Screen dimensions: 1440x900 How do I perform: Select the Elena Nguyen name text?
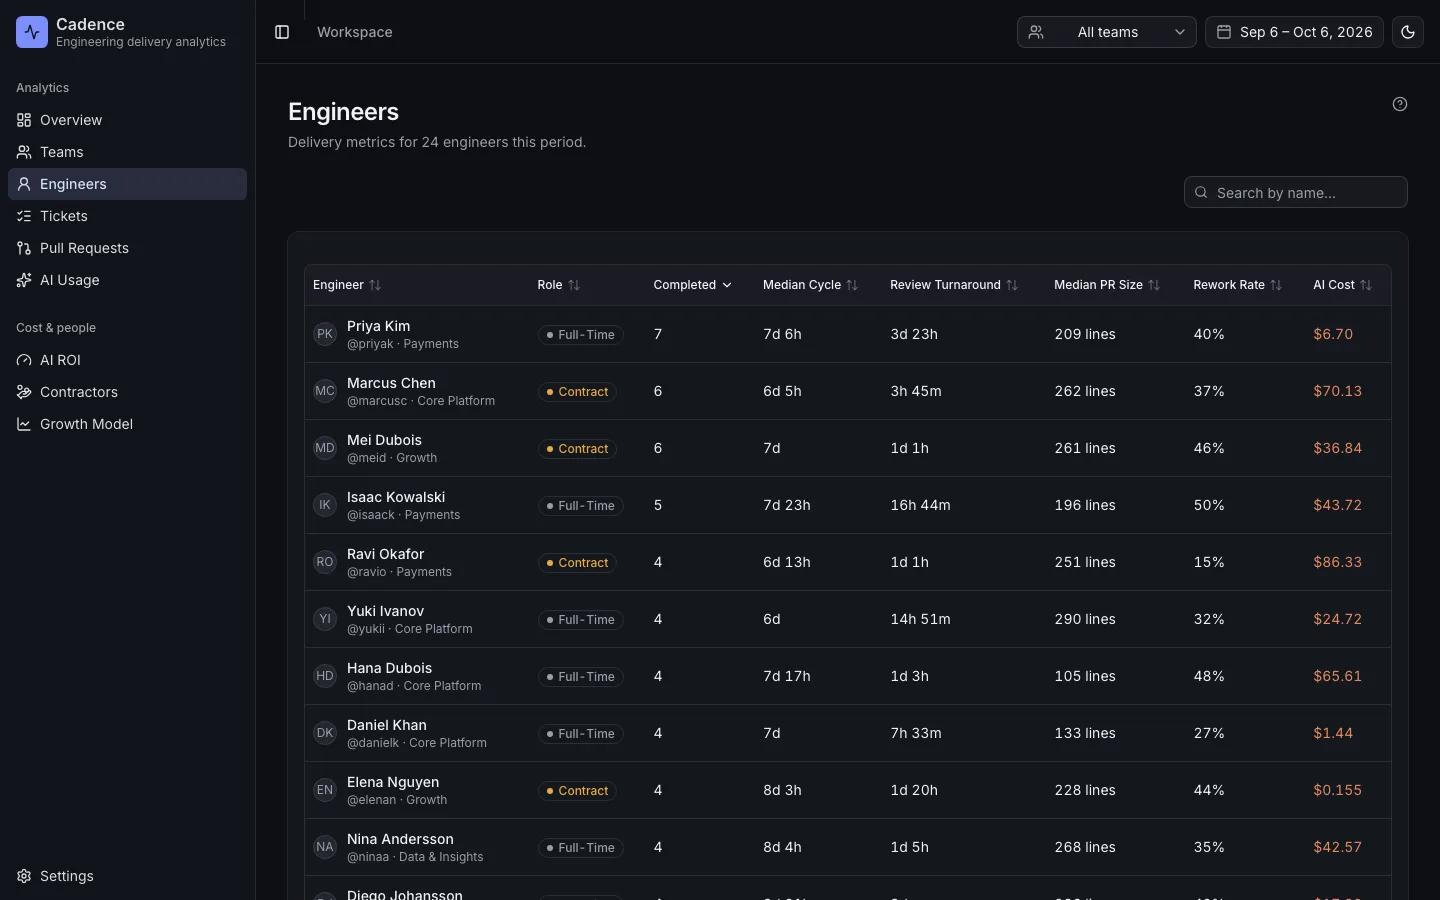click(393, 782)
